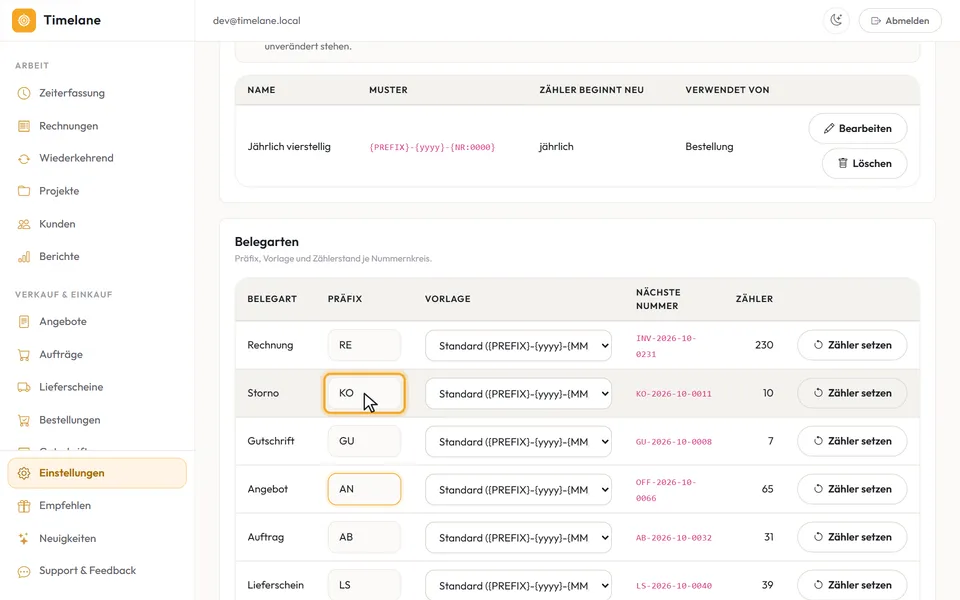Focus the Storno prefix field KO
This screenshot has height=600, width=960.
point(364,393)
